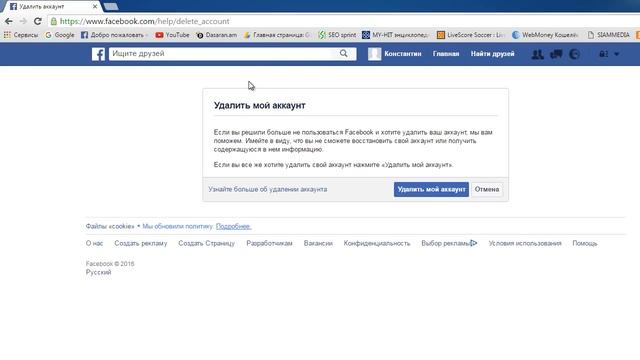Expand the account settings dropdown arrow
Screen dimensions: 640x360
[616, 54]
